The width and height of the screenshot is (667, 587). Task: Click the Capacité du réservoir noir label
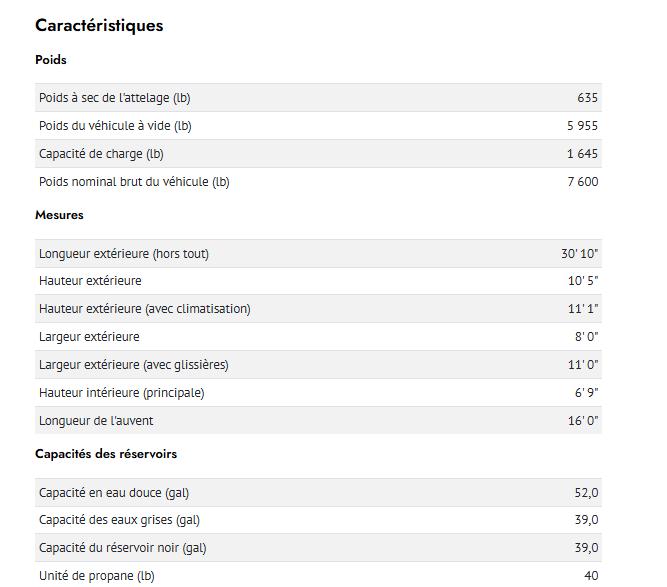[123, 548]
